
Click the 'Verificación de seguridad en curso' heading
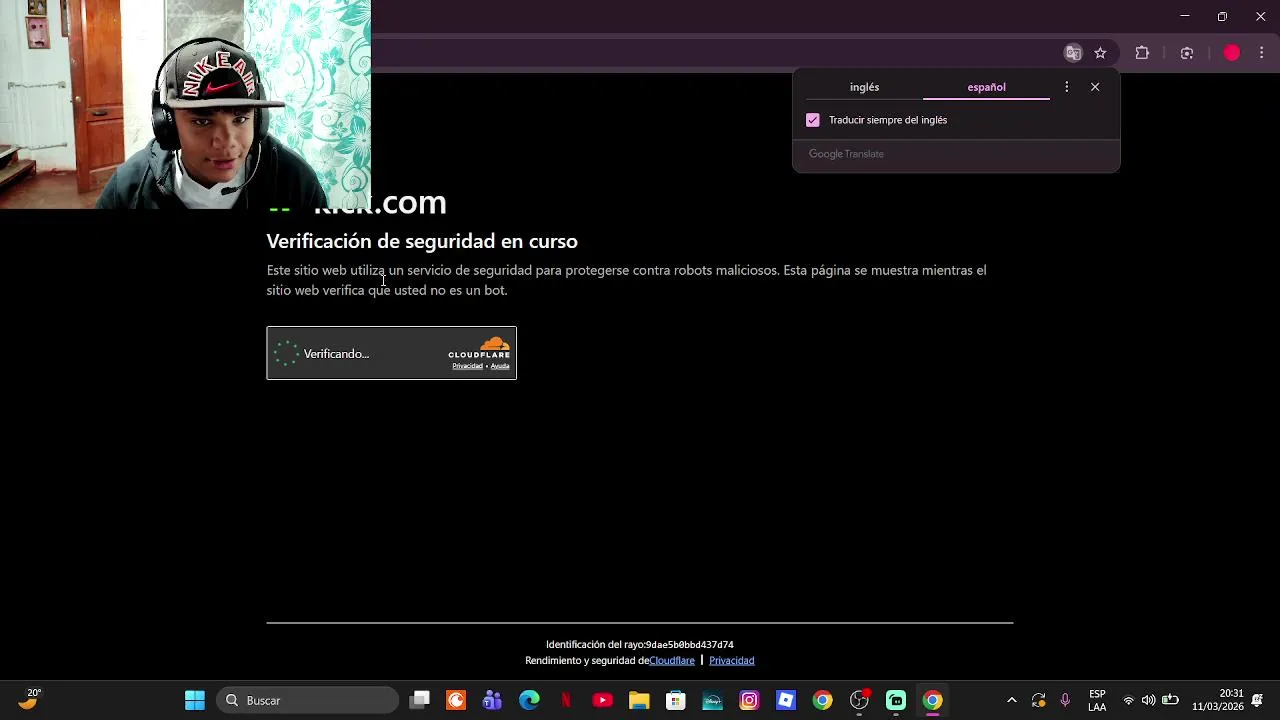point(422,241)
